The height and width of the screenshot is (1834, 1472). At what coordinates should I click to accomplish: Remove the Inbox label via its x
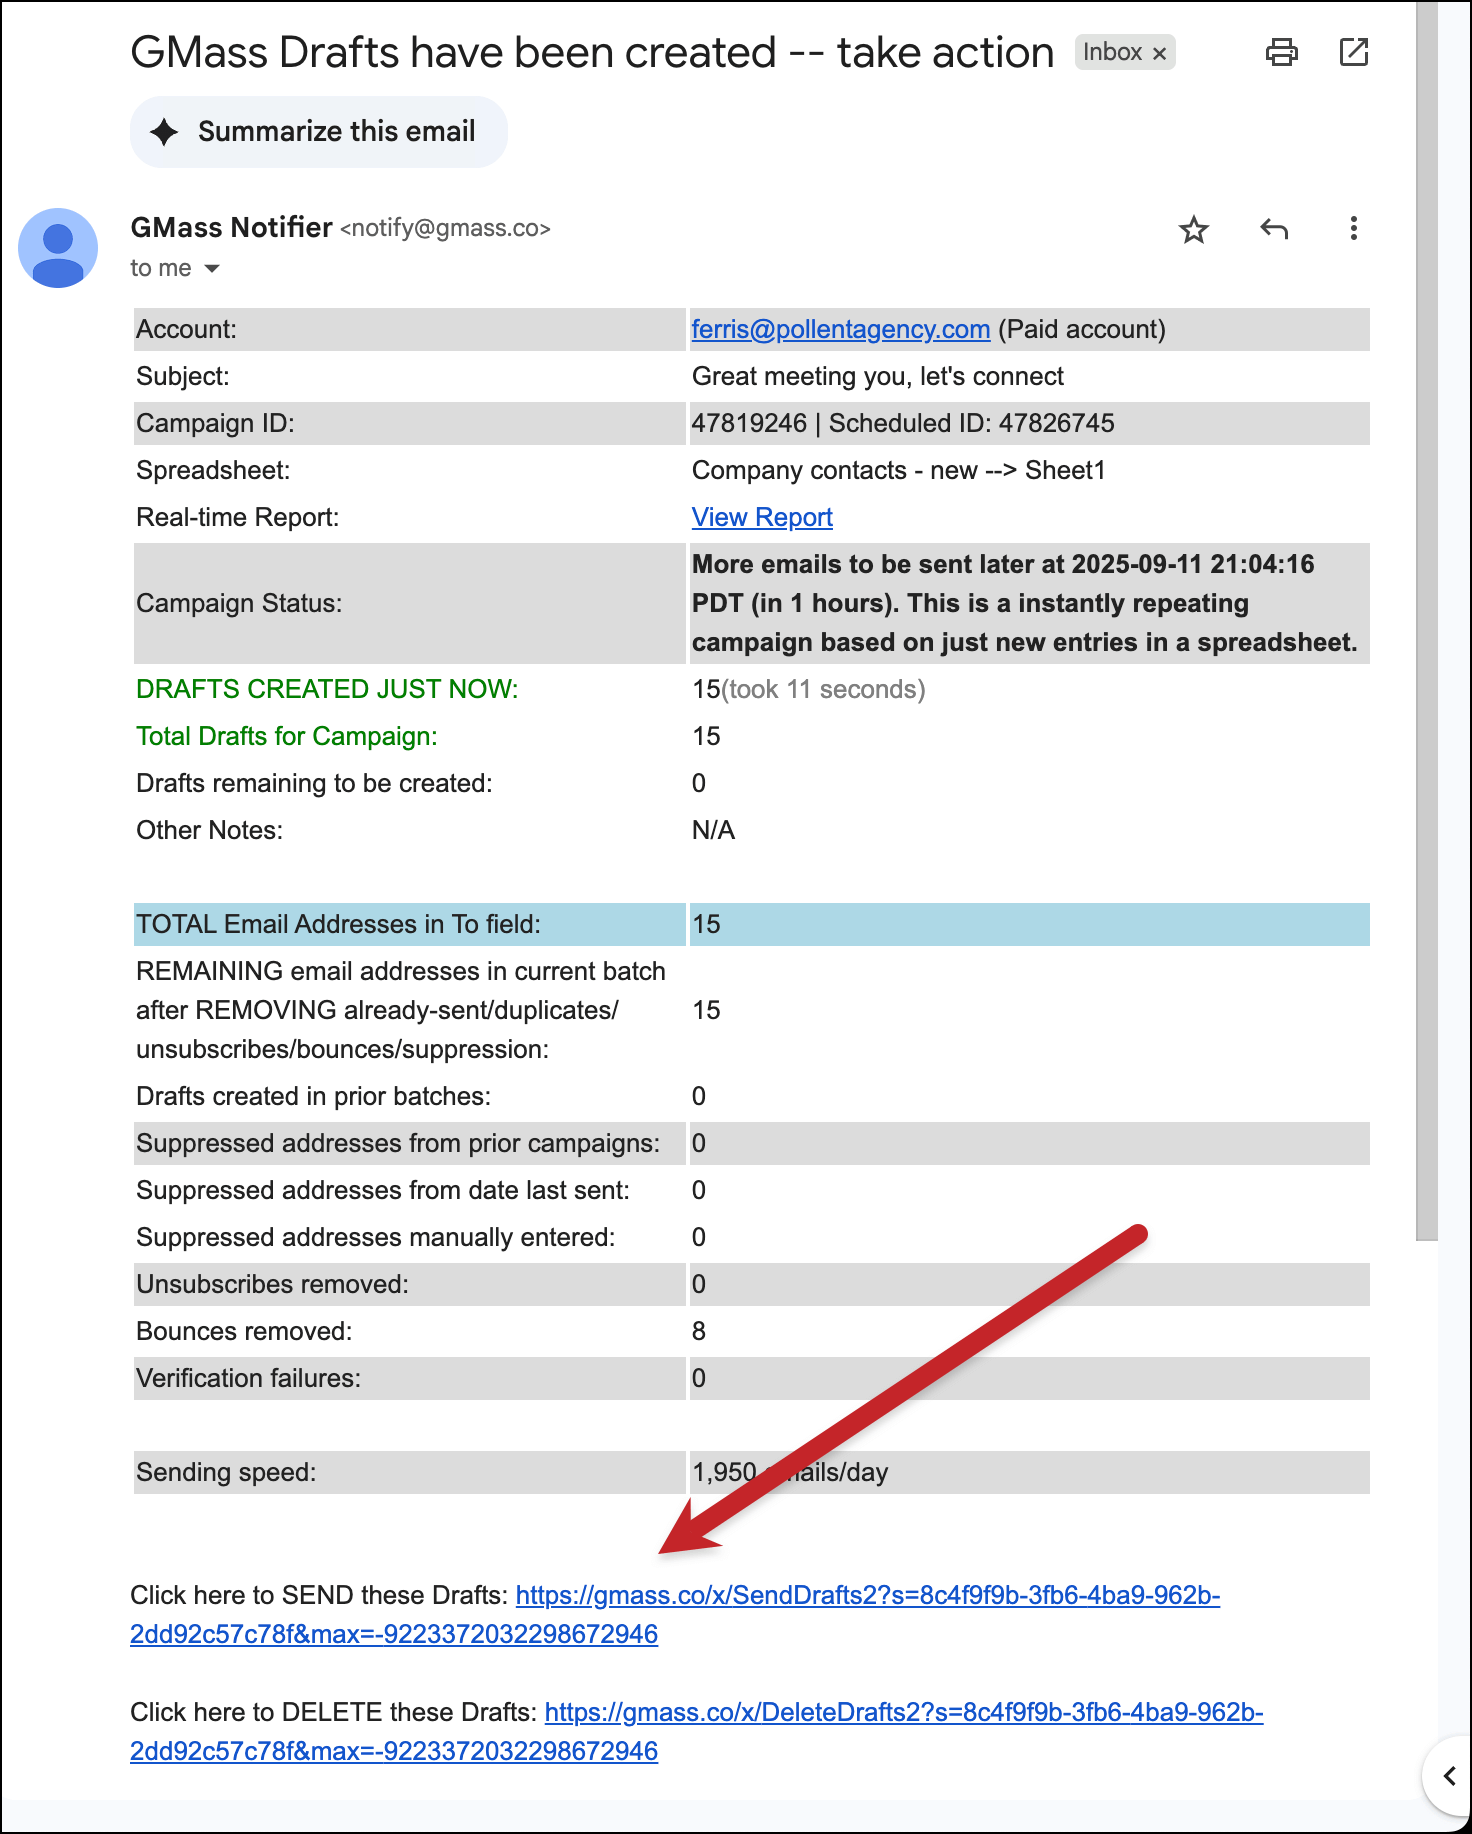click(1160, 54)
